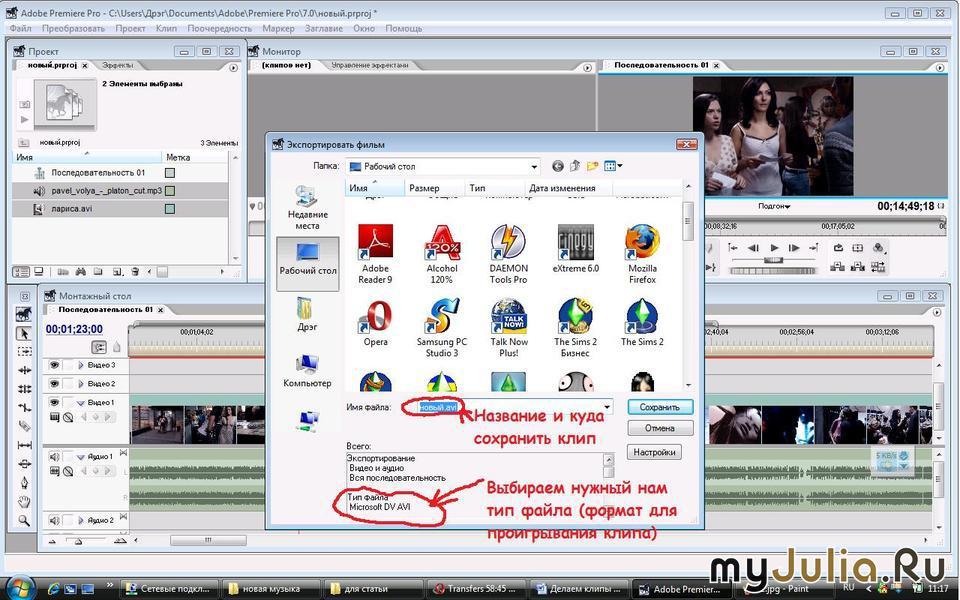Viewport: 960px width, 600px height.
Task: Open the Имя файла dropdown arrow
Action: (x=607, y=407)
